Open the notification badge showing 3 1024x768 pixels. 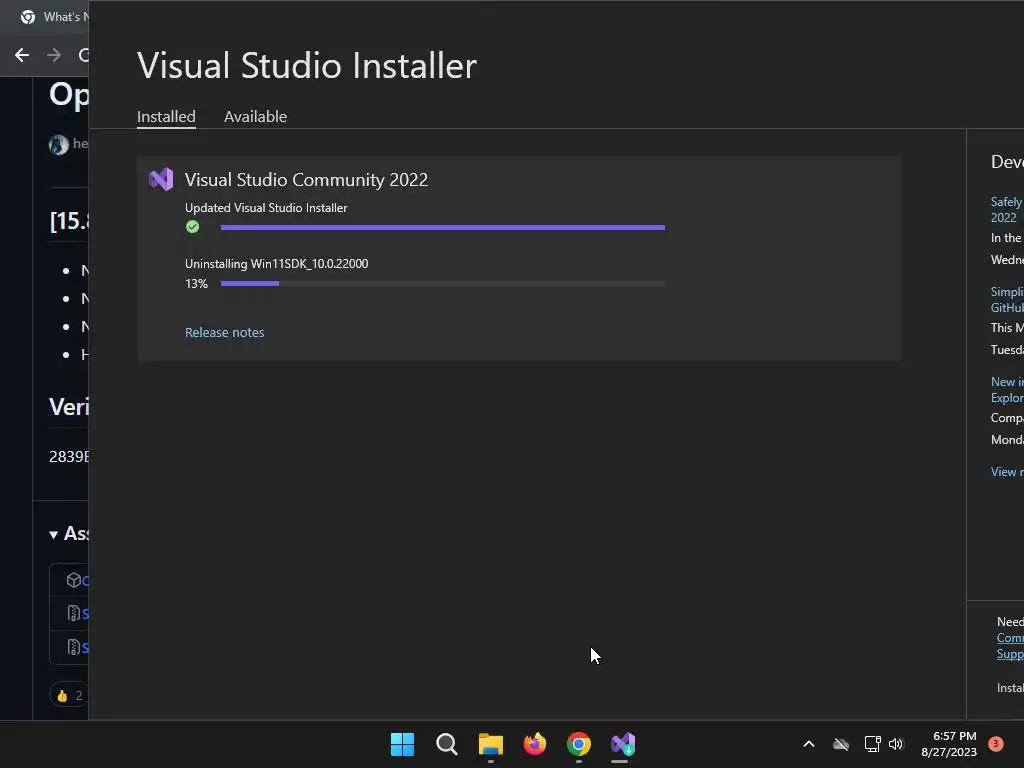click(995, 744)
